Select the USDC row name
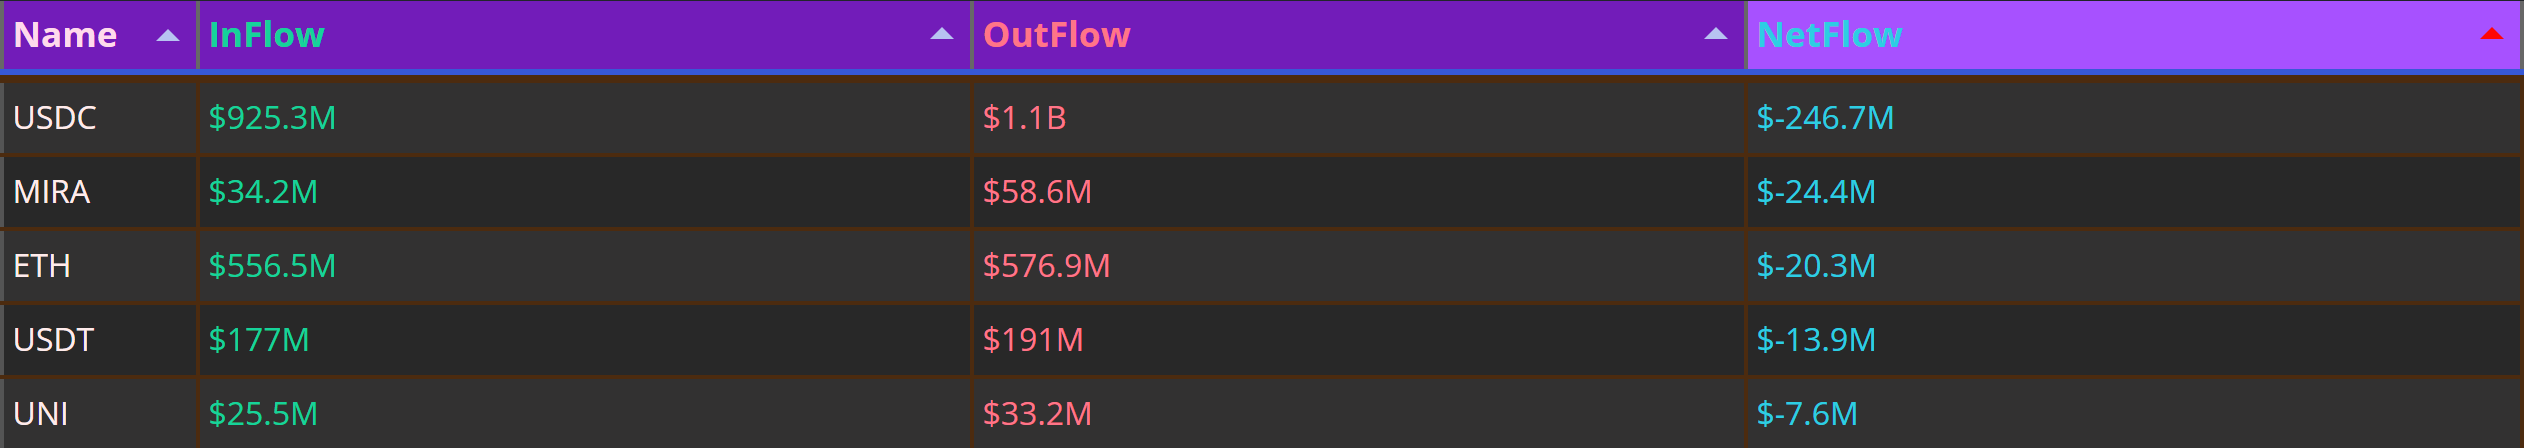Screen dimensions: 2524x448 pyautogui.click(x=55, y=118)
